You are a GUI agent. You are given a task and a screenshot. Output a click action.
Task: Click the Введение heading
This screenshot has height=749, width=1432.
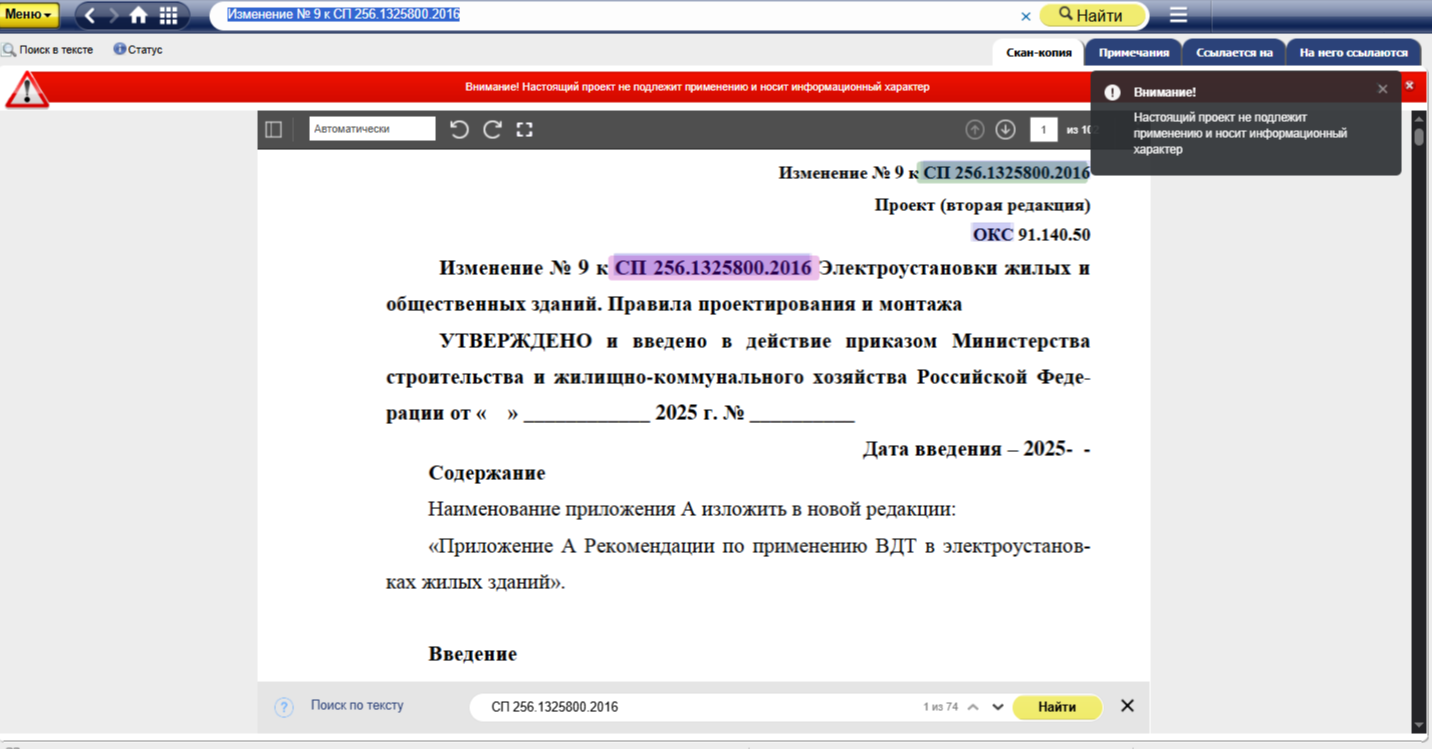pos(473,654)
